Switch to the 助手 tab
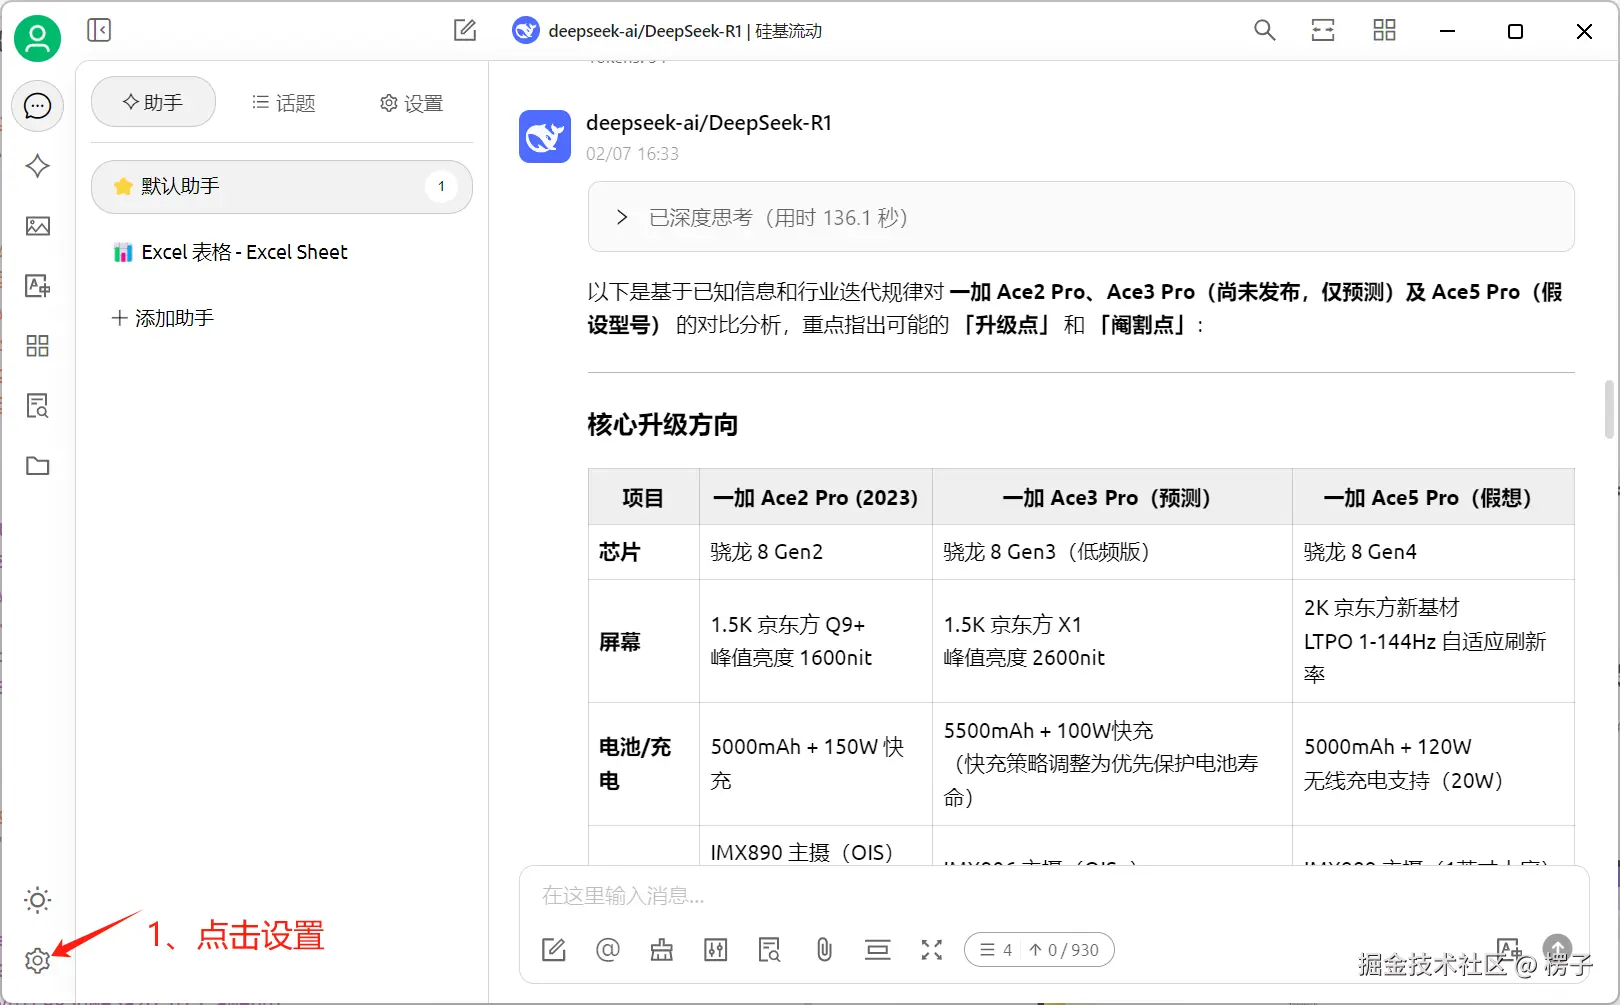The image size is (1620, 1005). pyautogui.click(x=153, y=102)
